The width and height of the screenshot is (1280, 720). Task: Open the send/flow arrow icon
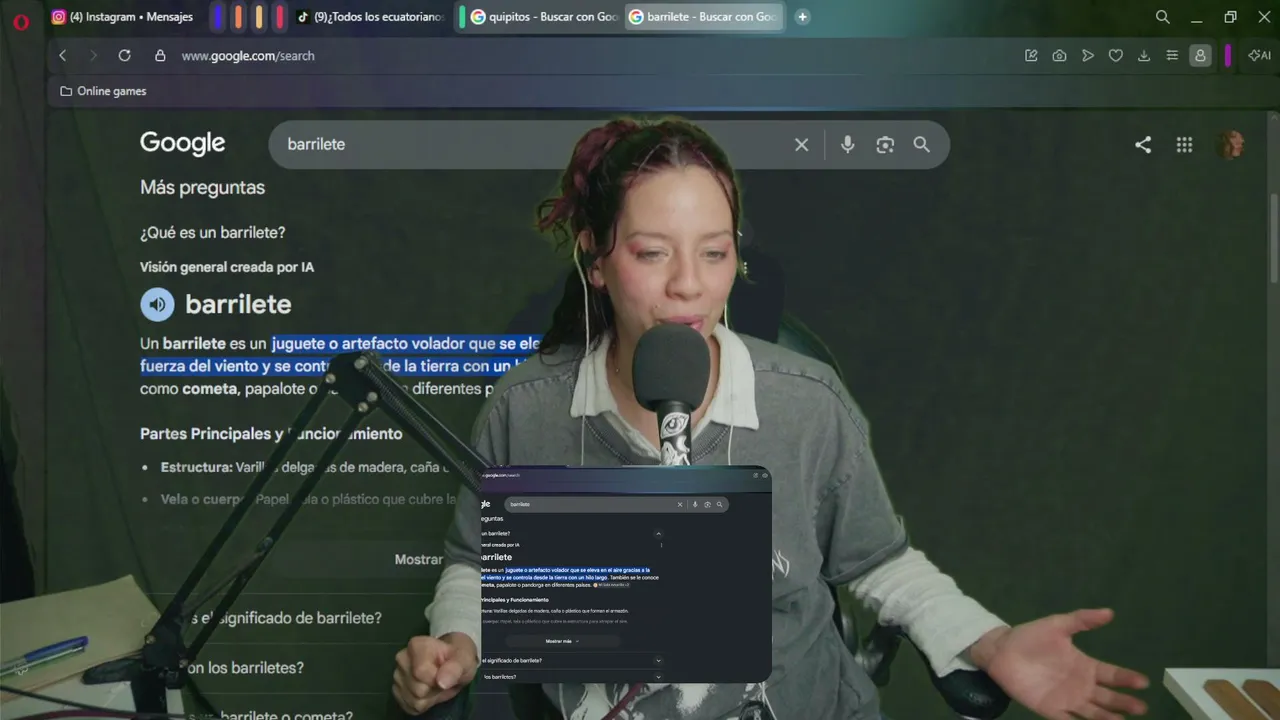(1088, 56)
